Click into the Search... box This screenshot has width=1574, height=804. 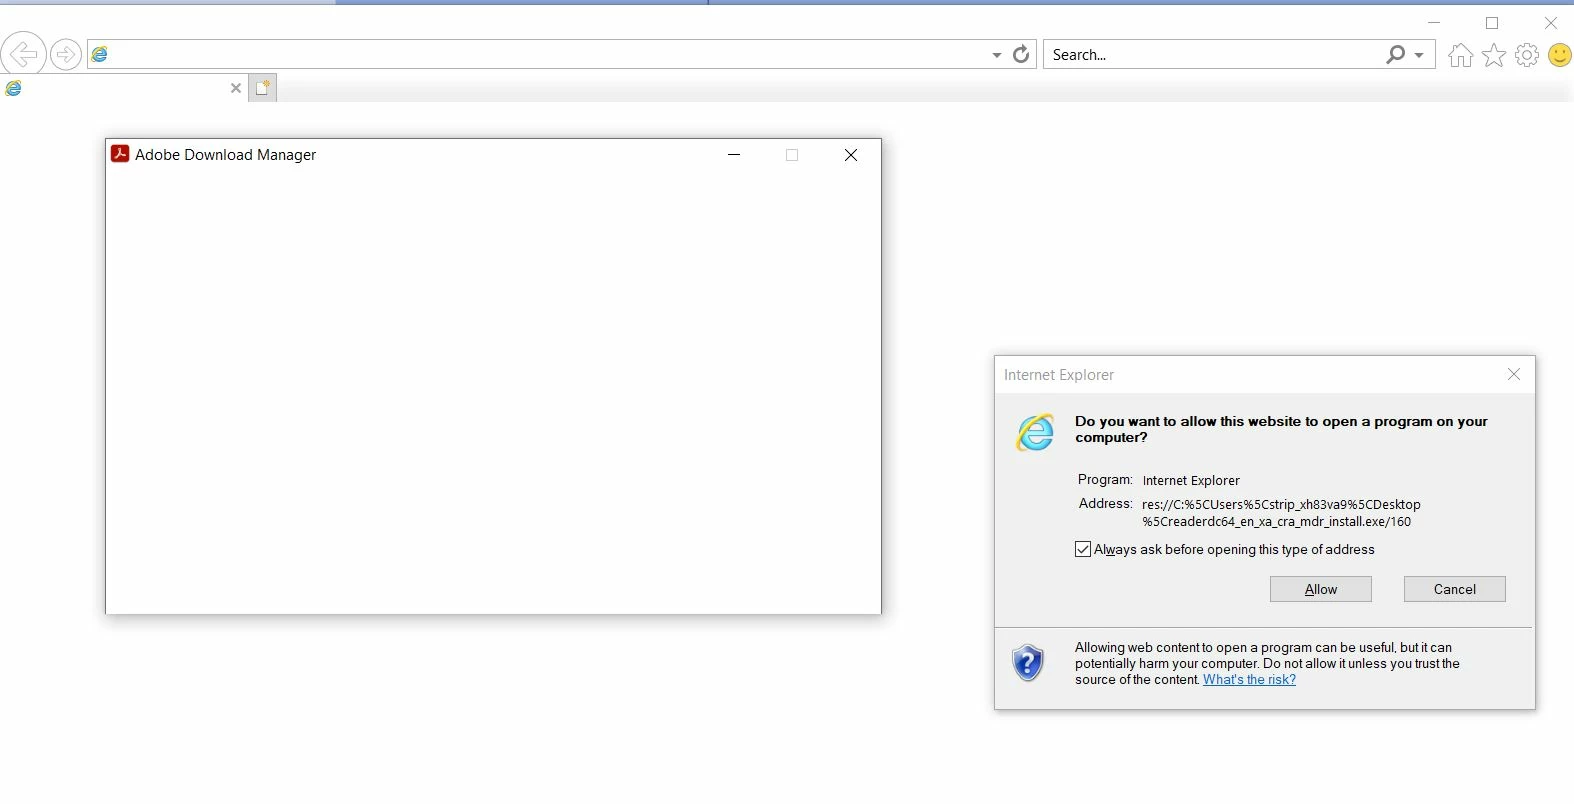(1215, 55)
